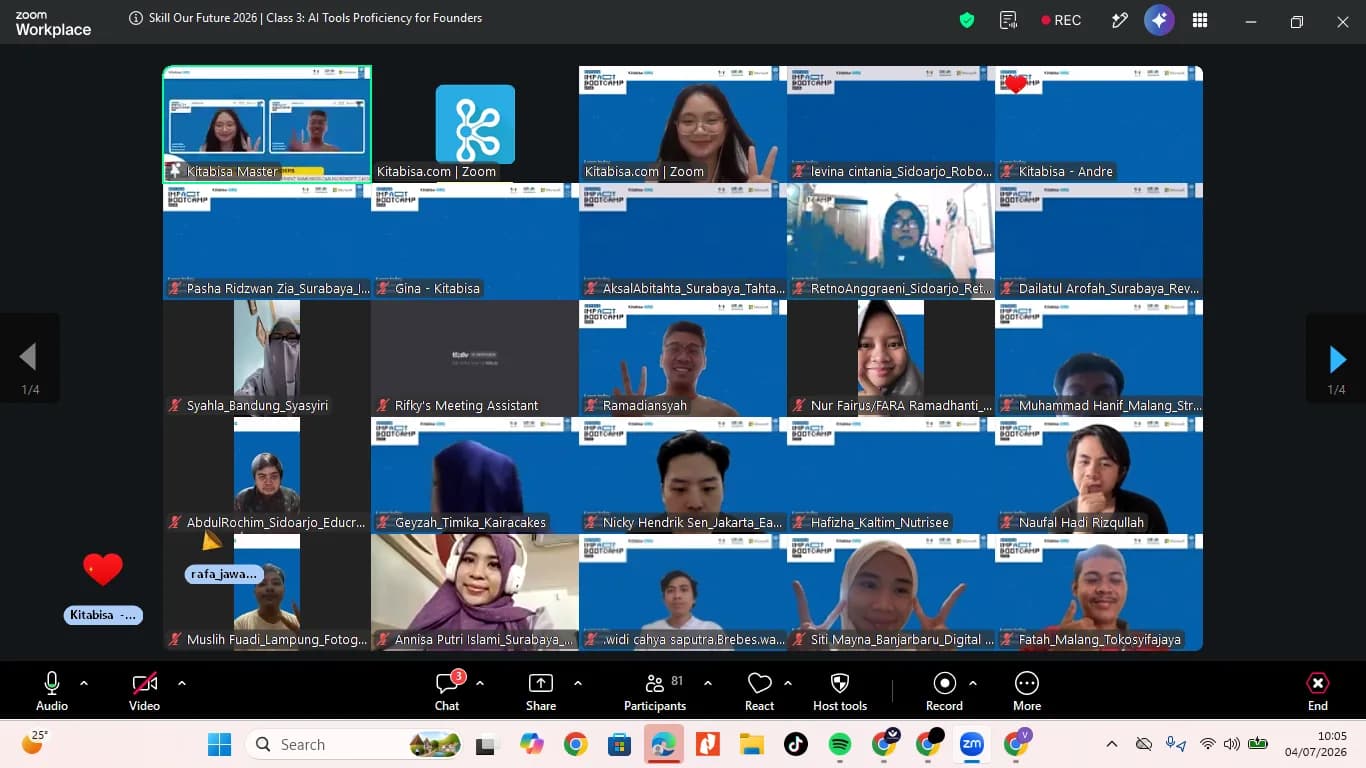This screenshot has width=1366, height=768.
Task: Toggle the Video camera on
Action: tap(144, 691)
